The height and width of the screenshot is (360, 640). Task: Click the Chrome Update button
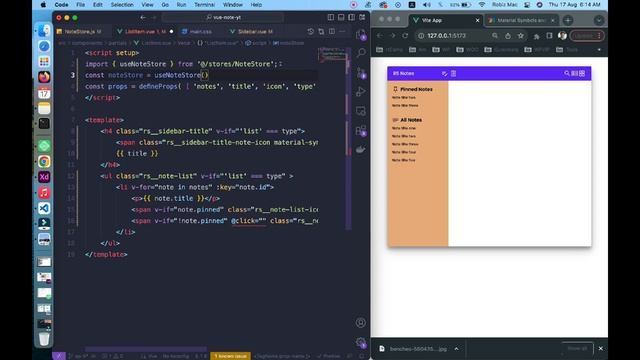587,36
